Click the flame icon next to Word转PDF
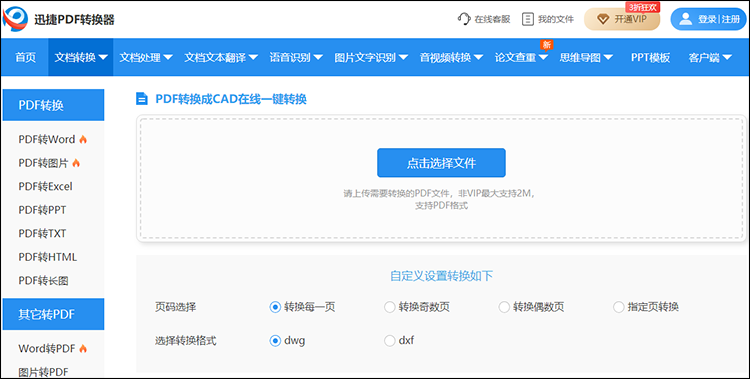This screenshot has height=379, width=750. pos(83,349)
